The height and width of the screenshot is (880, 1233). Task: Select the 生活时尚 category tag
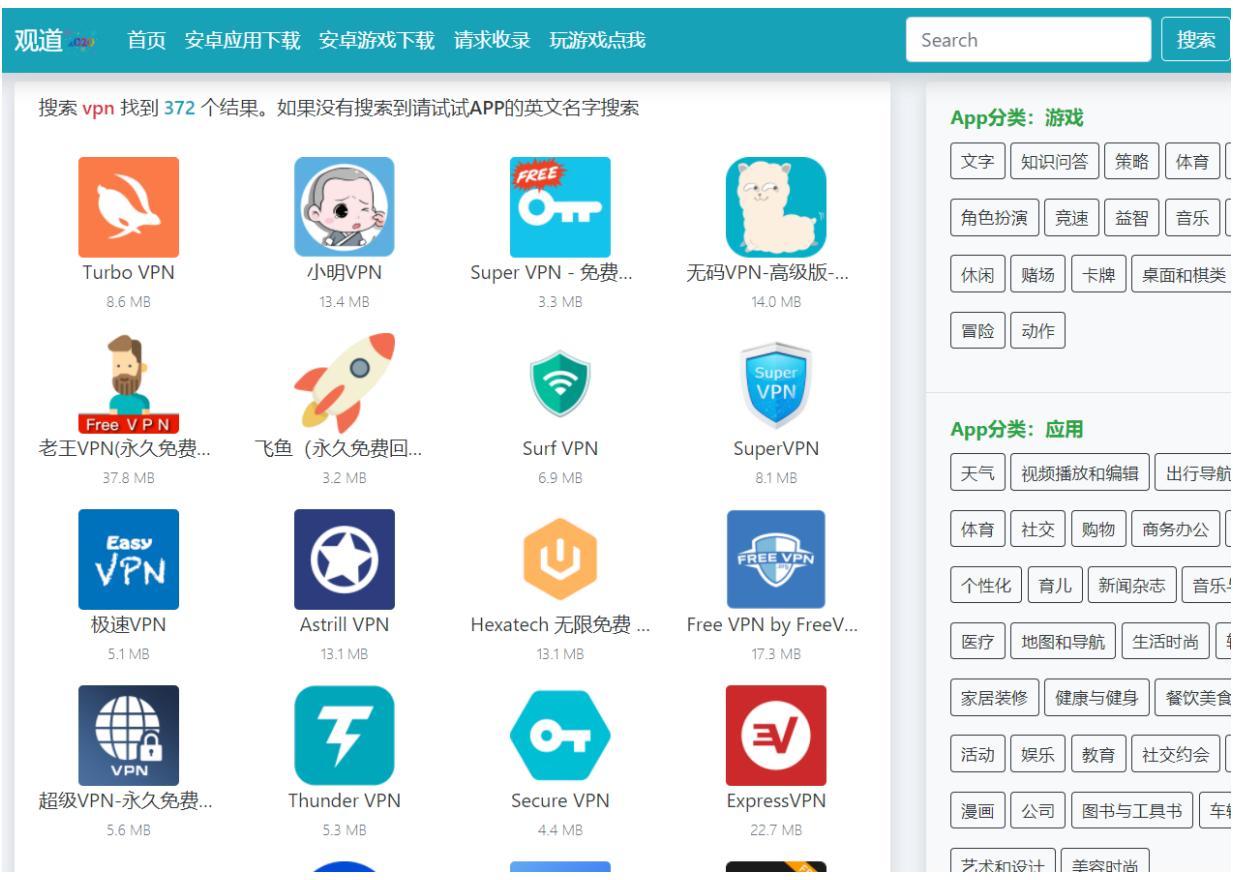pyautogui.click(x=1165, y=642)
